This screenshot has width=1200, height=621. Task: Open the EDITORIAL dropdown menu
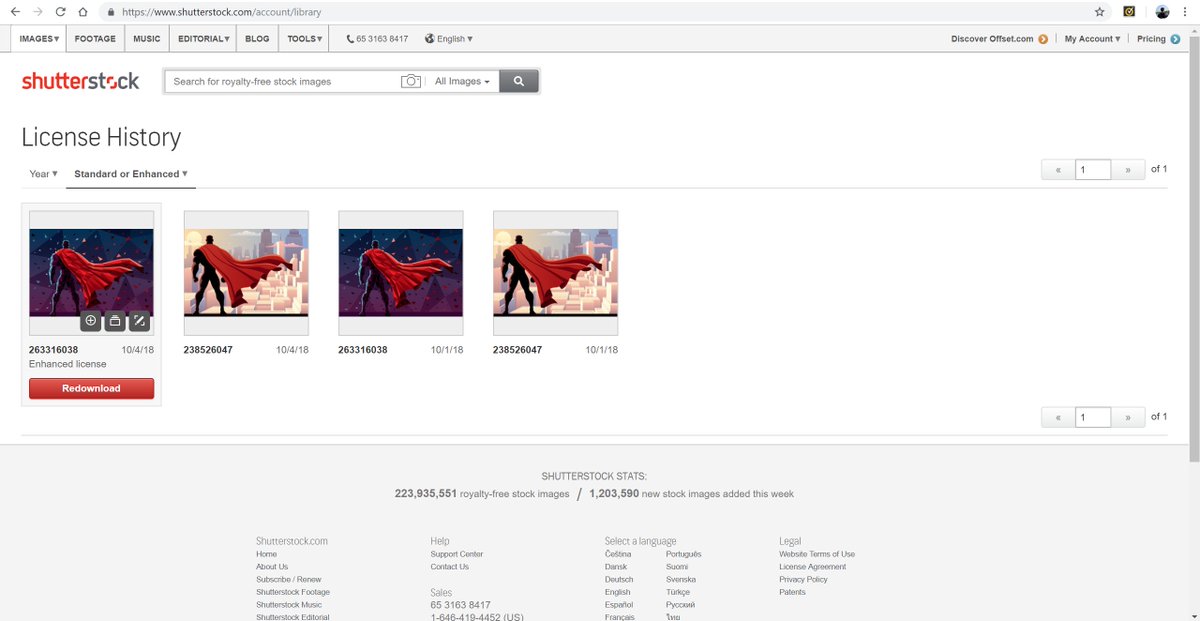[204, 39]
